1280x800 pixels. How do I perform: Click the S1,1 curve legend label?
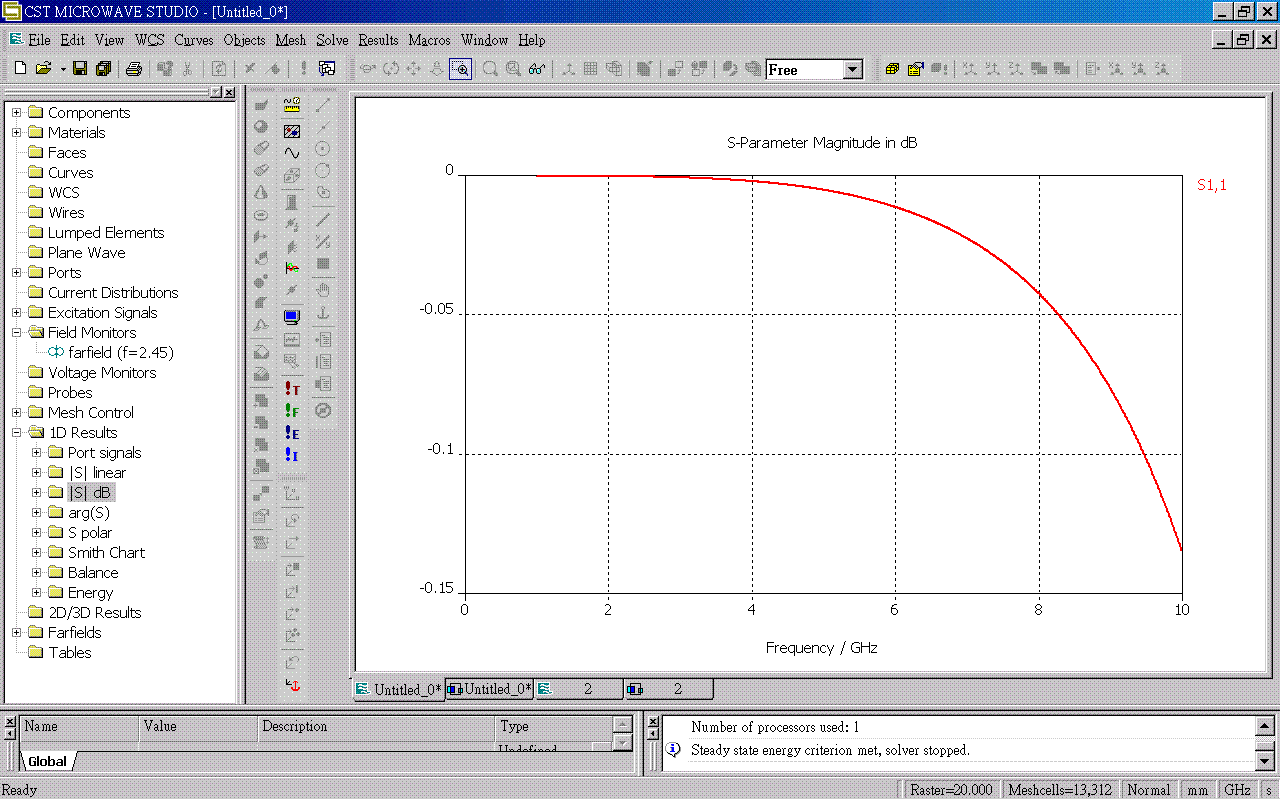[1212, 185]
